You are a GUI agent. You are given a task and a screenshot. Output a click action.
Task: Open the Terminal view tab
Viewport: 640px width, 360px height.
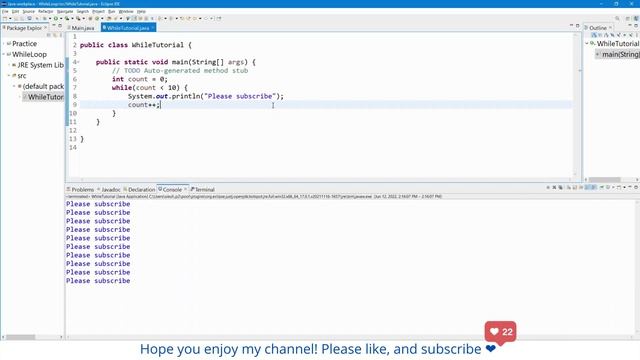coord(202,189)
